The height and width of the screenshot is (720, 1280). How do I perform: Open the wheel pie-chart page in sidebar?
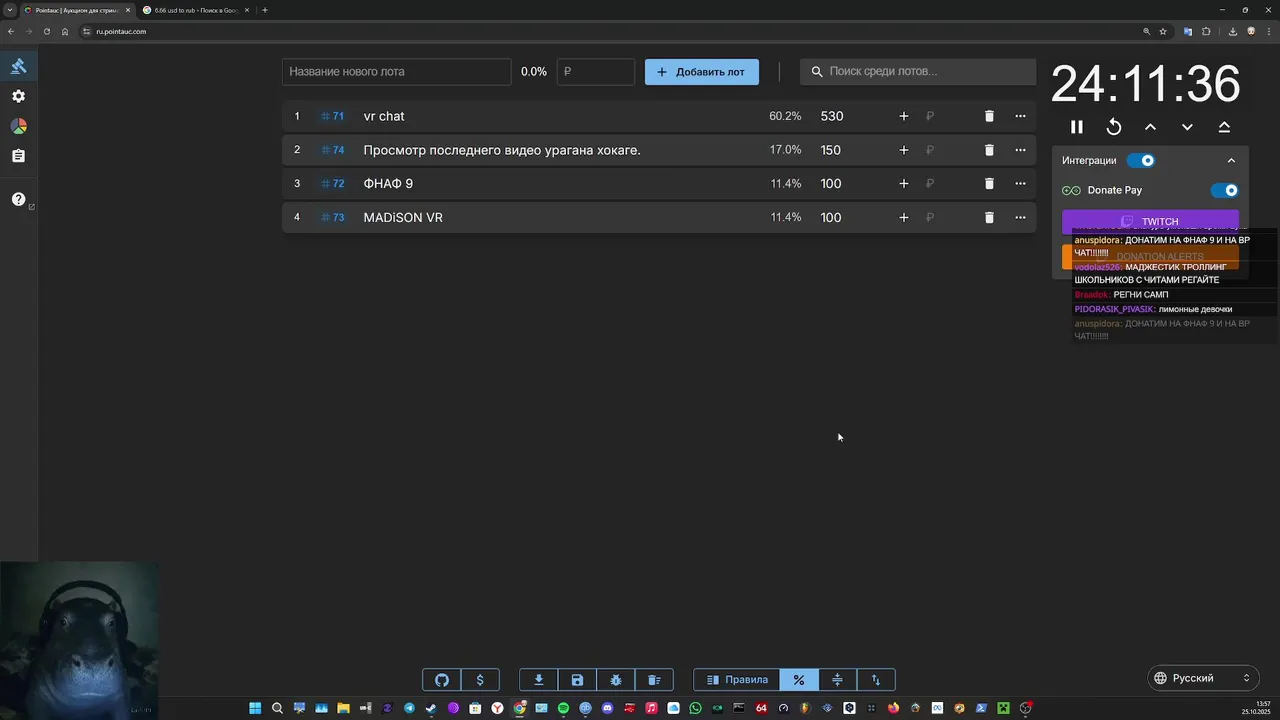(18, 126)
